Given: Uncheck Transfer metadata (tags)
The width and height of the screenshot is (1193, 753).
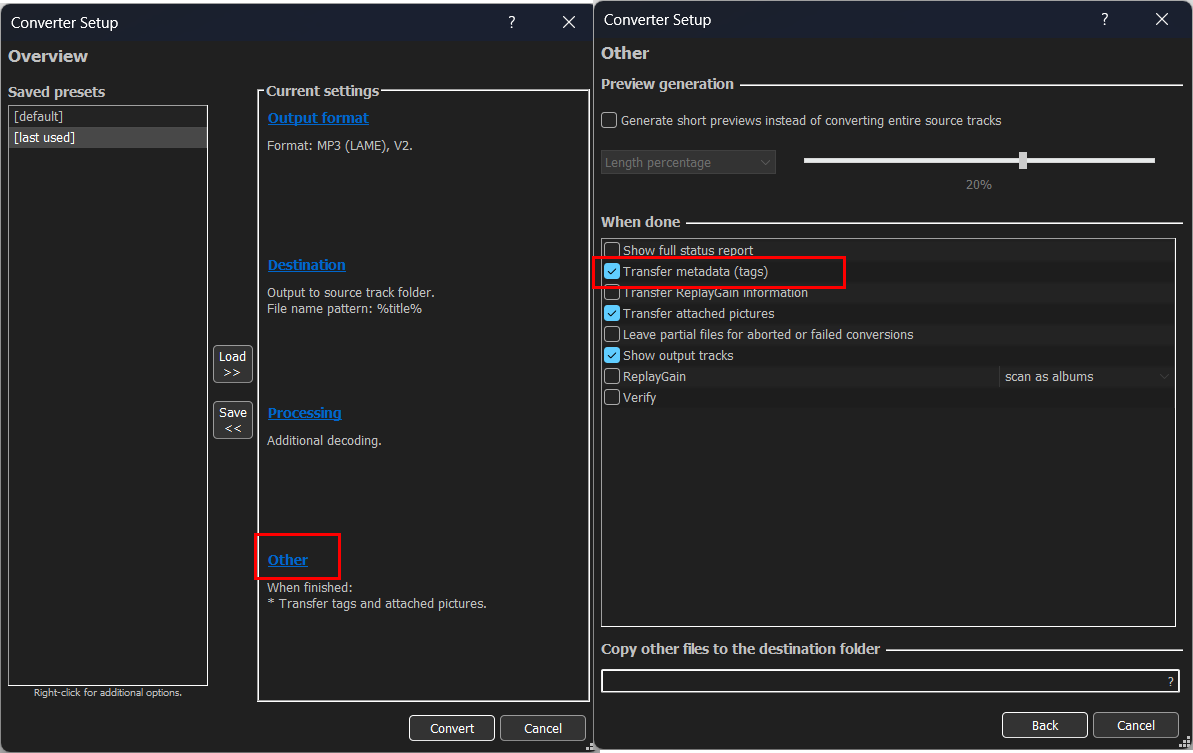Looking at the screenshot, I should (612, 271).
